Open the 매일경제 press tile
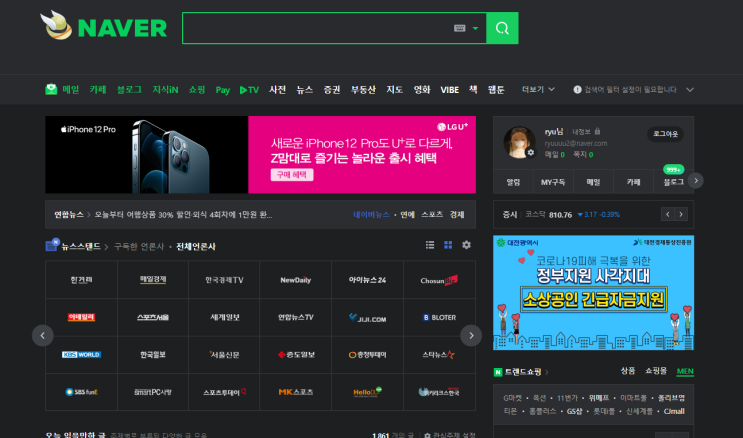This screenshot has width=743, height=438. [x=153, y=280]
